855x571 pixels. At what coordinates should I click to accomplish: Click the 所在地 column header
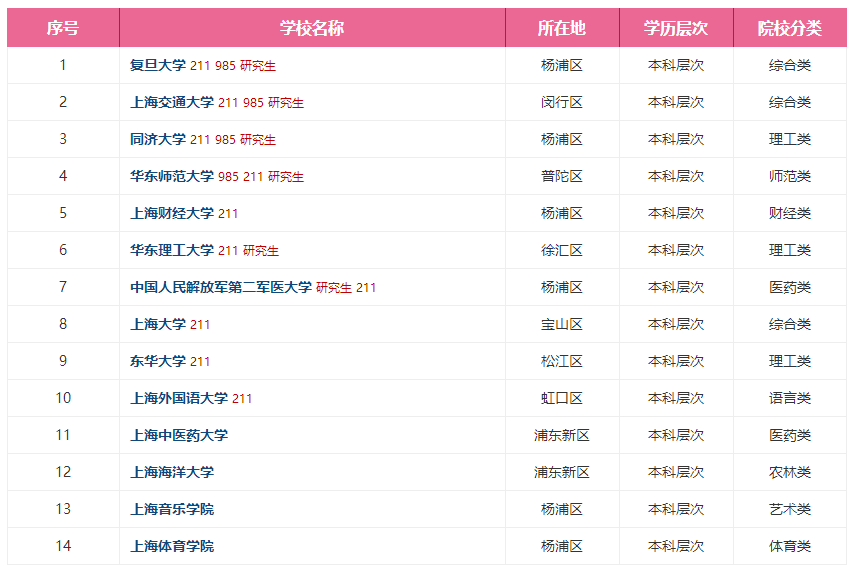click(561, 28)
